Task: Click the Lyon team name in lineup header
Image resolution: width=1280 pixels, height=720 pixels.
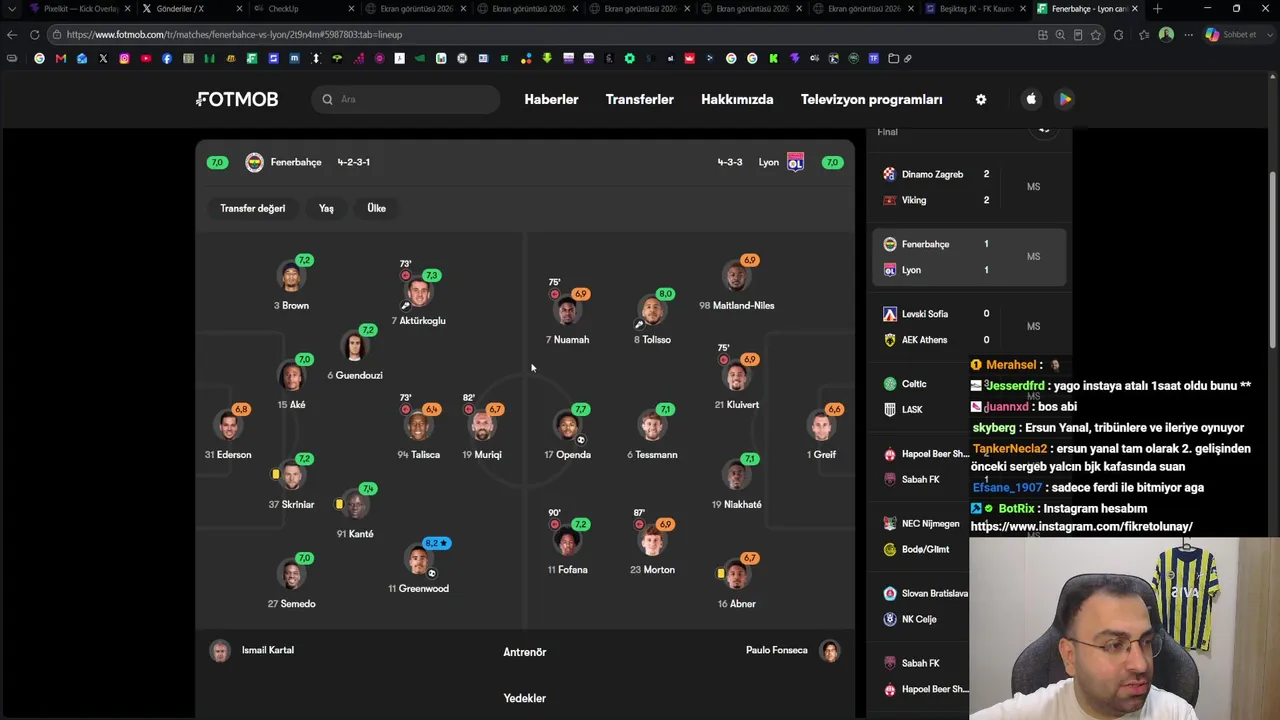Action: pos(768,162)
